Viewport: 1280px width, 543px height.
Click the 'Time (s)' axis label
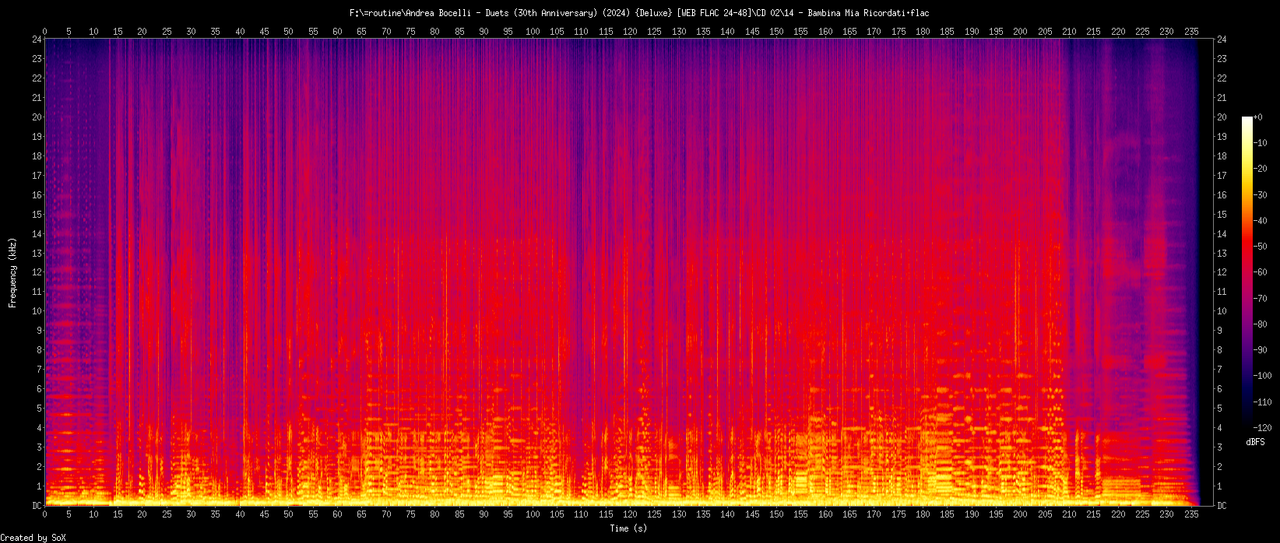coord(628,527)
